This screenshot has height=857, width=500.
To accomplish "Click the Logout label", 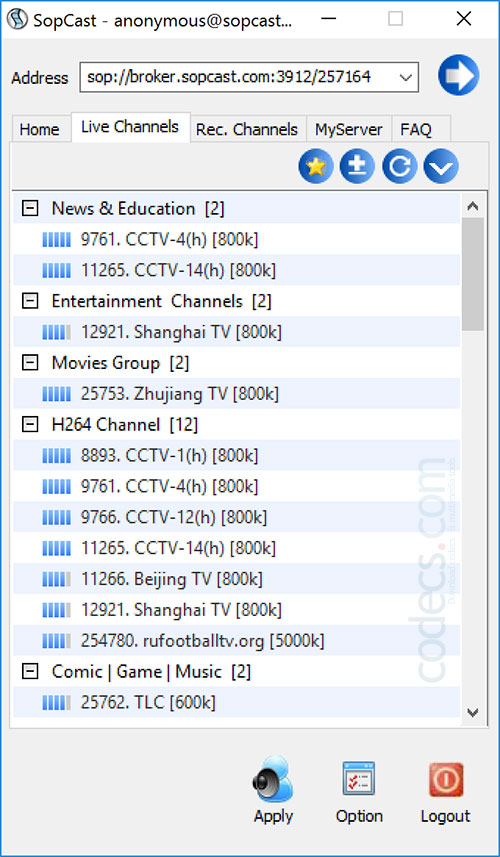I will coord(445,816).
